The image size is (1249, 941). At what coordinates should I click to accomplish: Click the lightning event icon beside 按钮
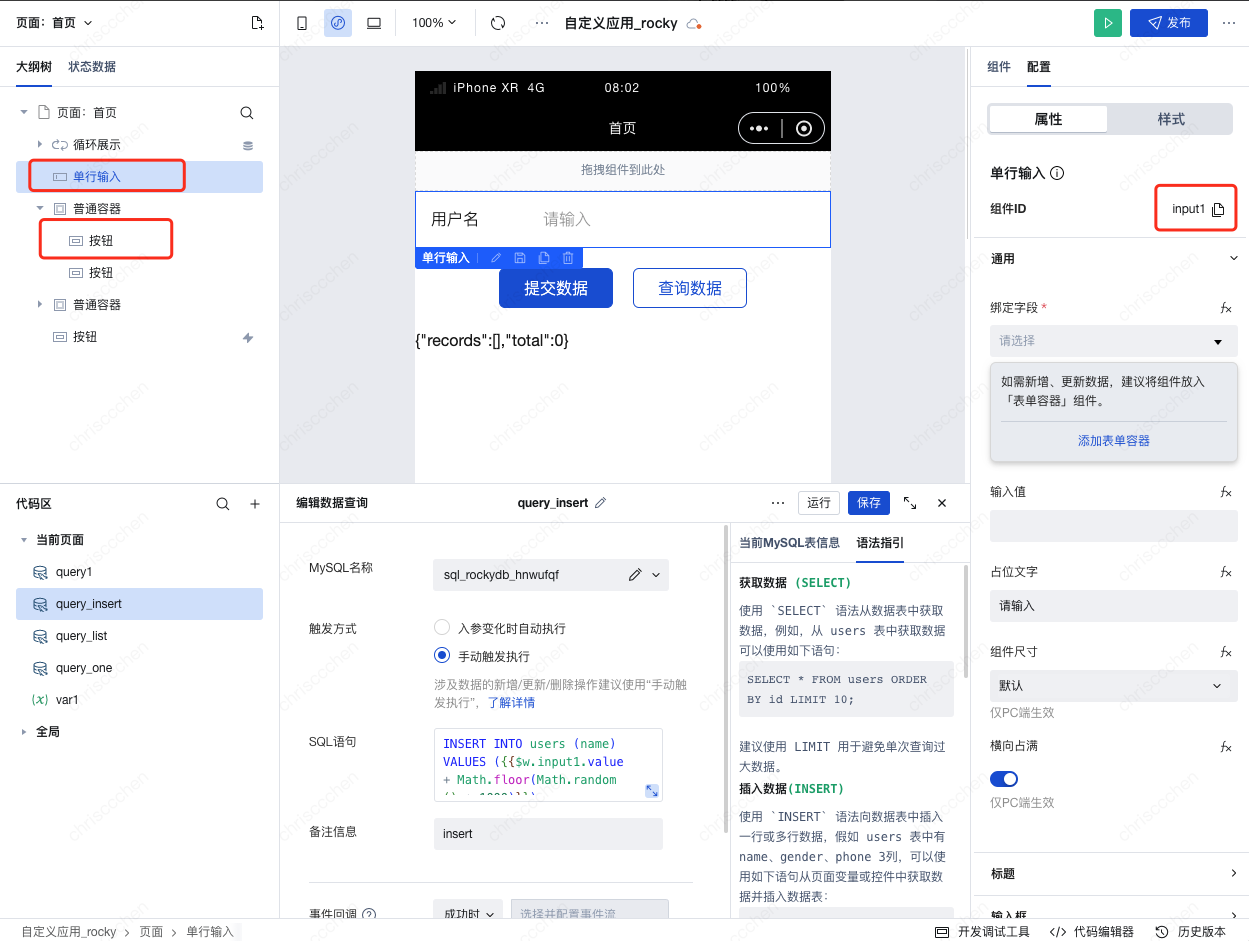(248, 337)
